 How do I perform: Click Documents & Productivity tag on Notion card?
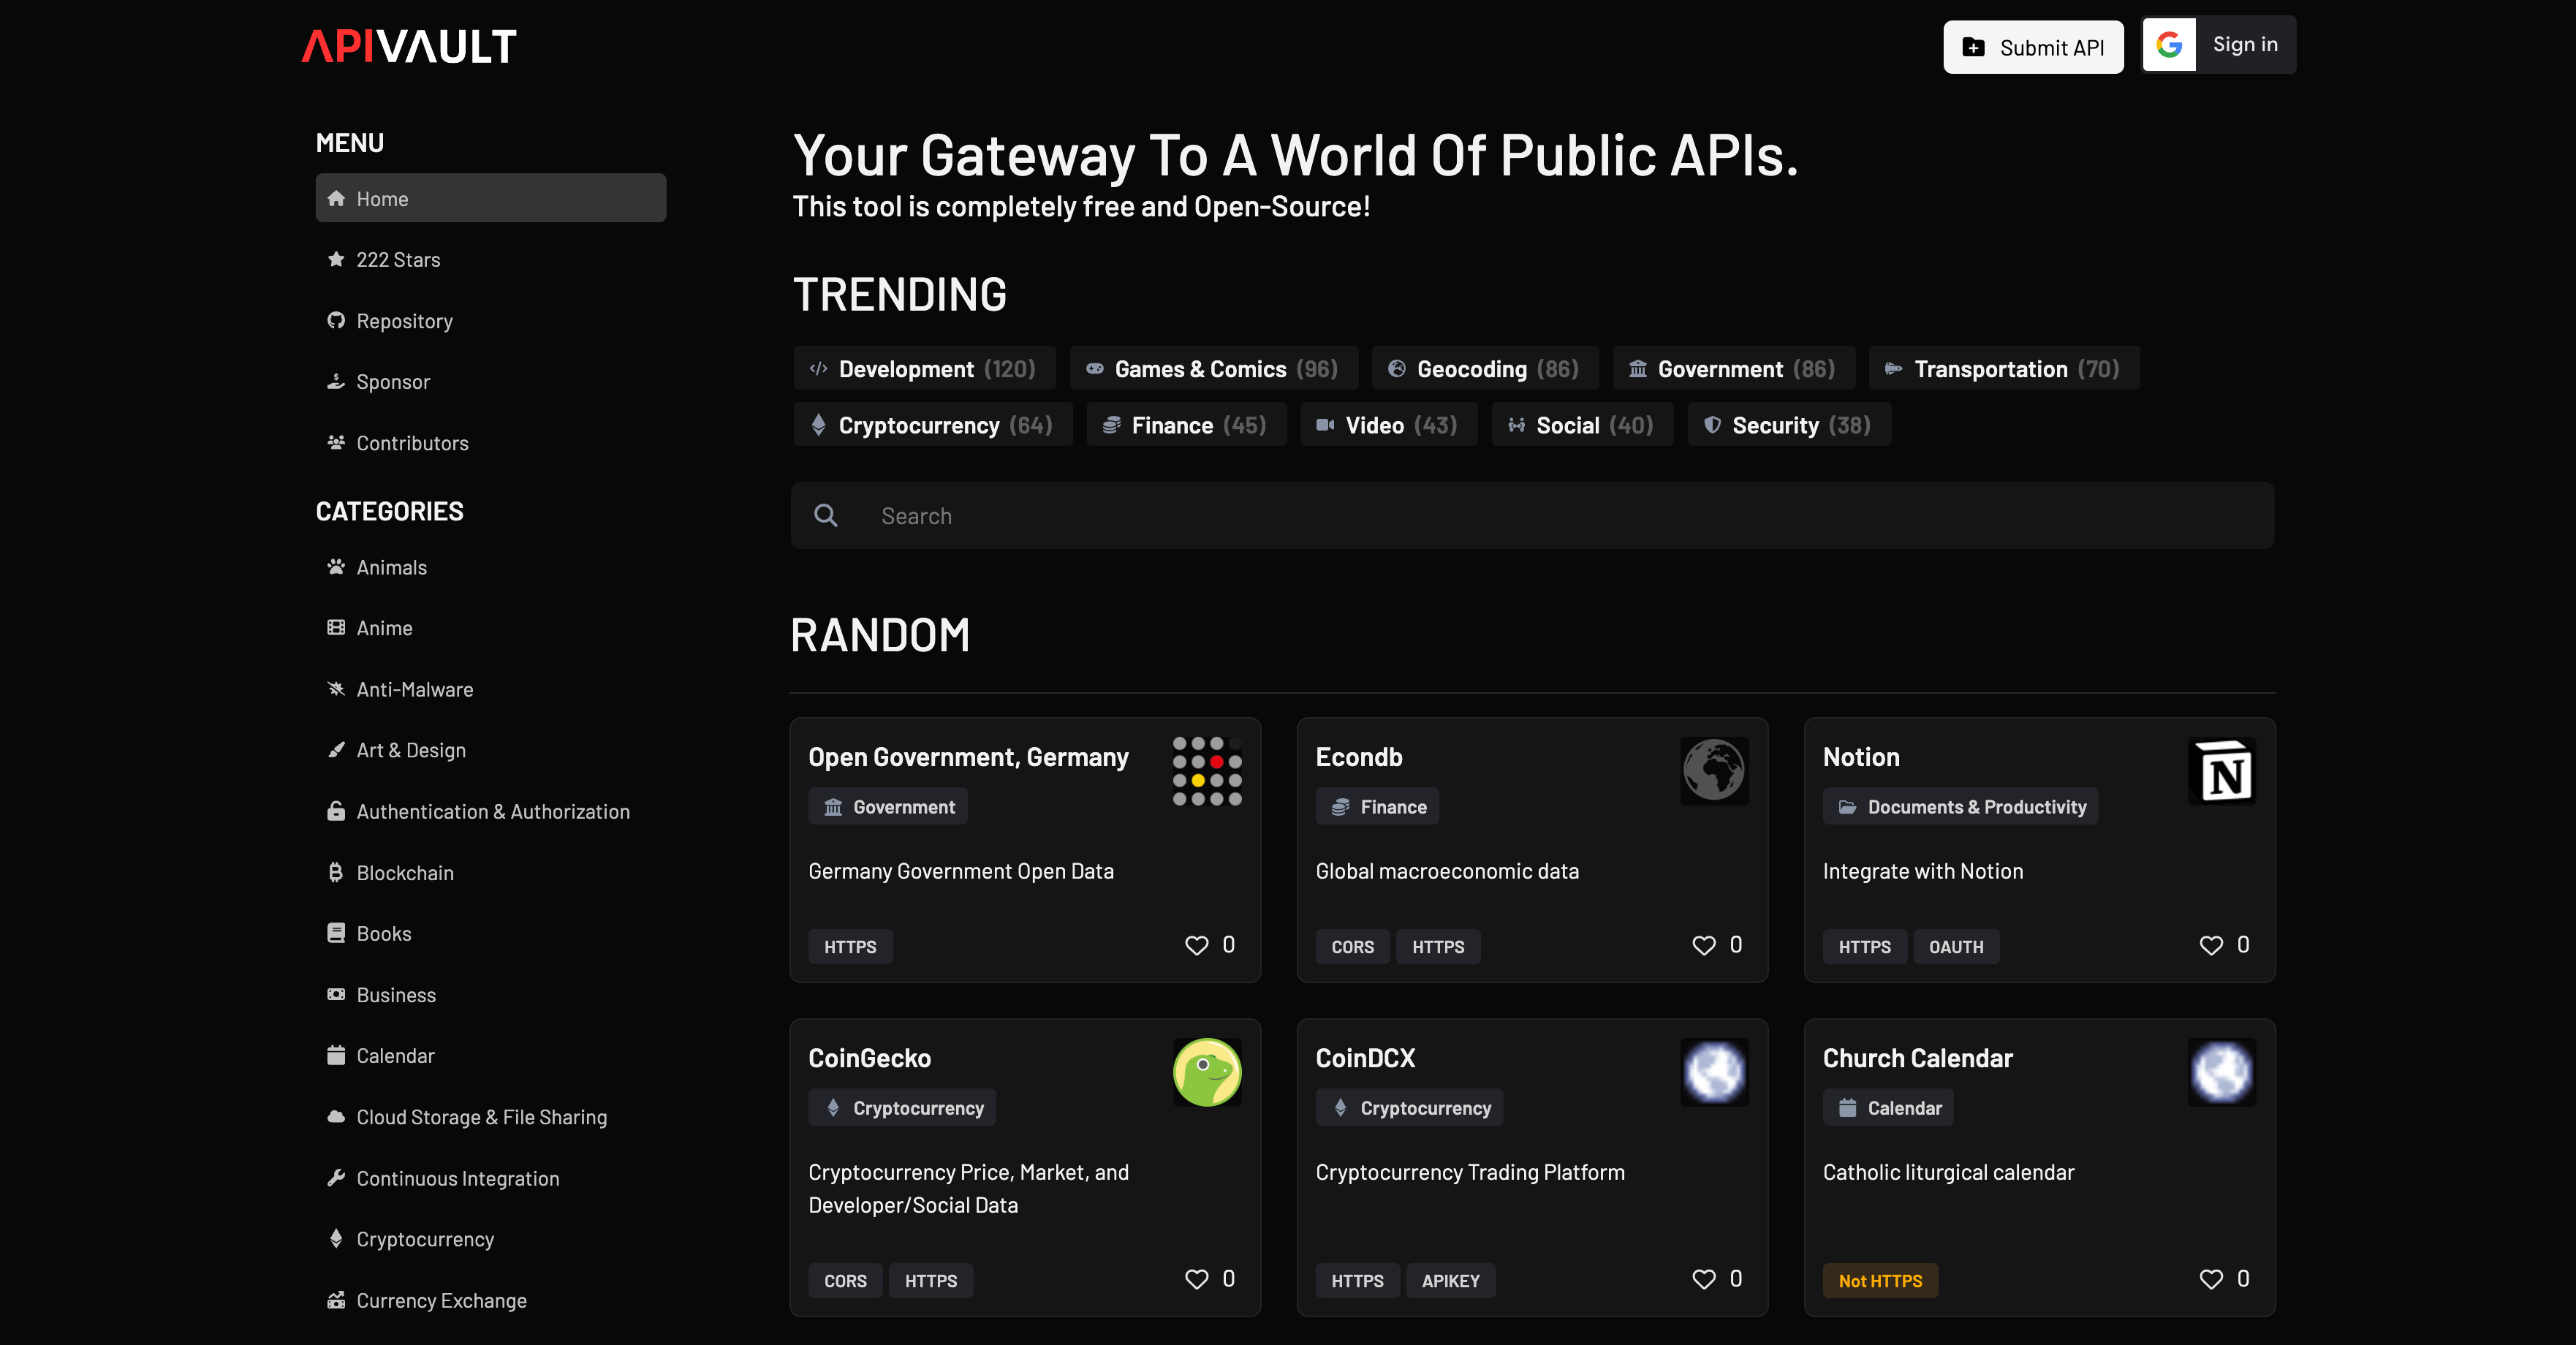(1960, 806)
